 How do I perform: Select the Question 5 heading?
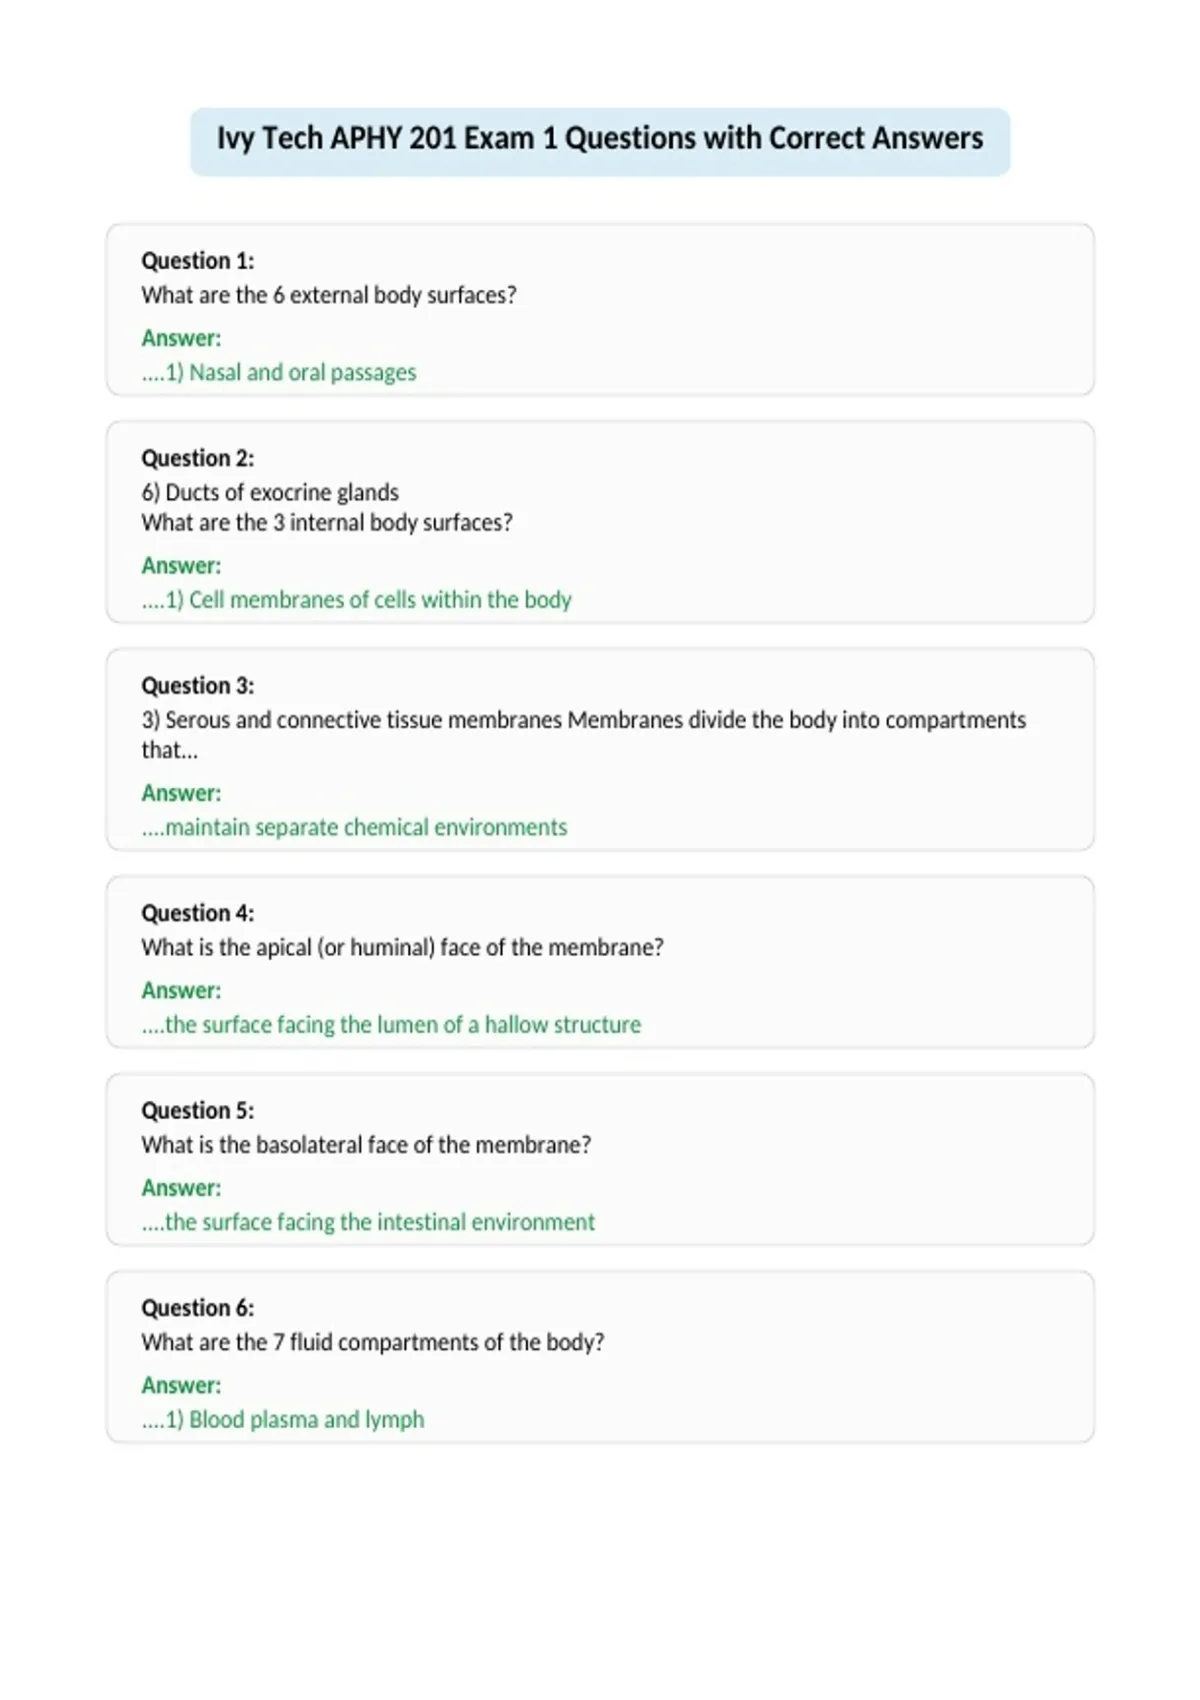click(x=198, y=1110)
